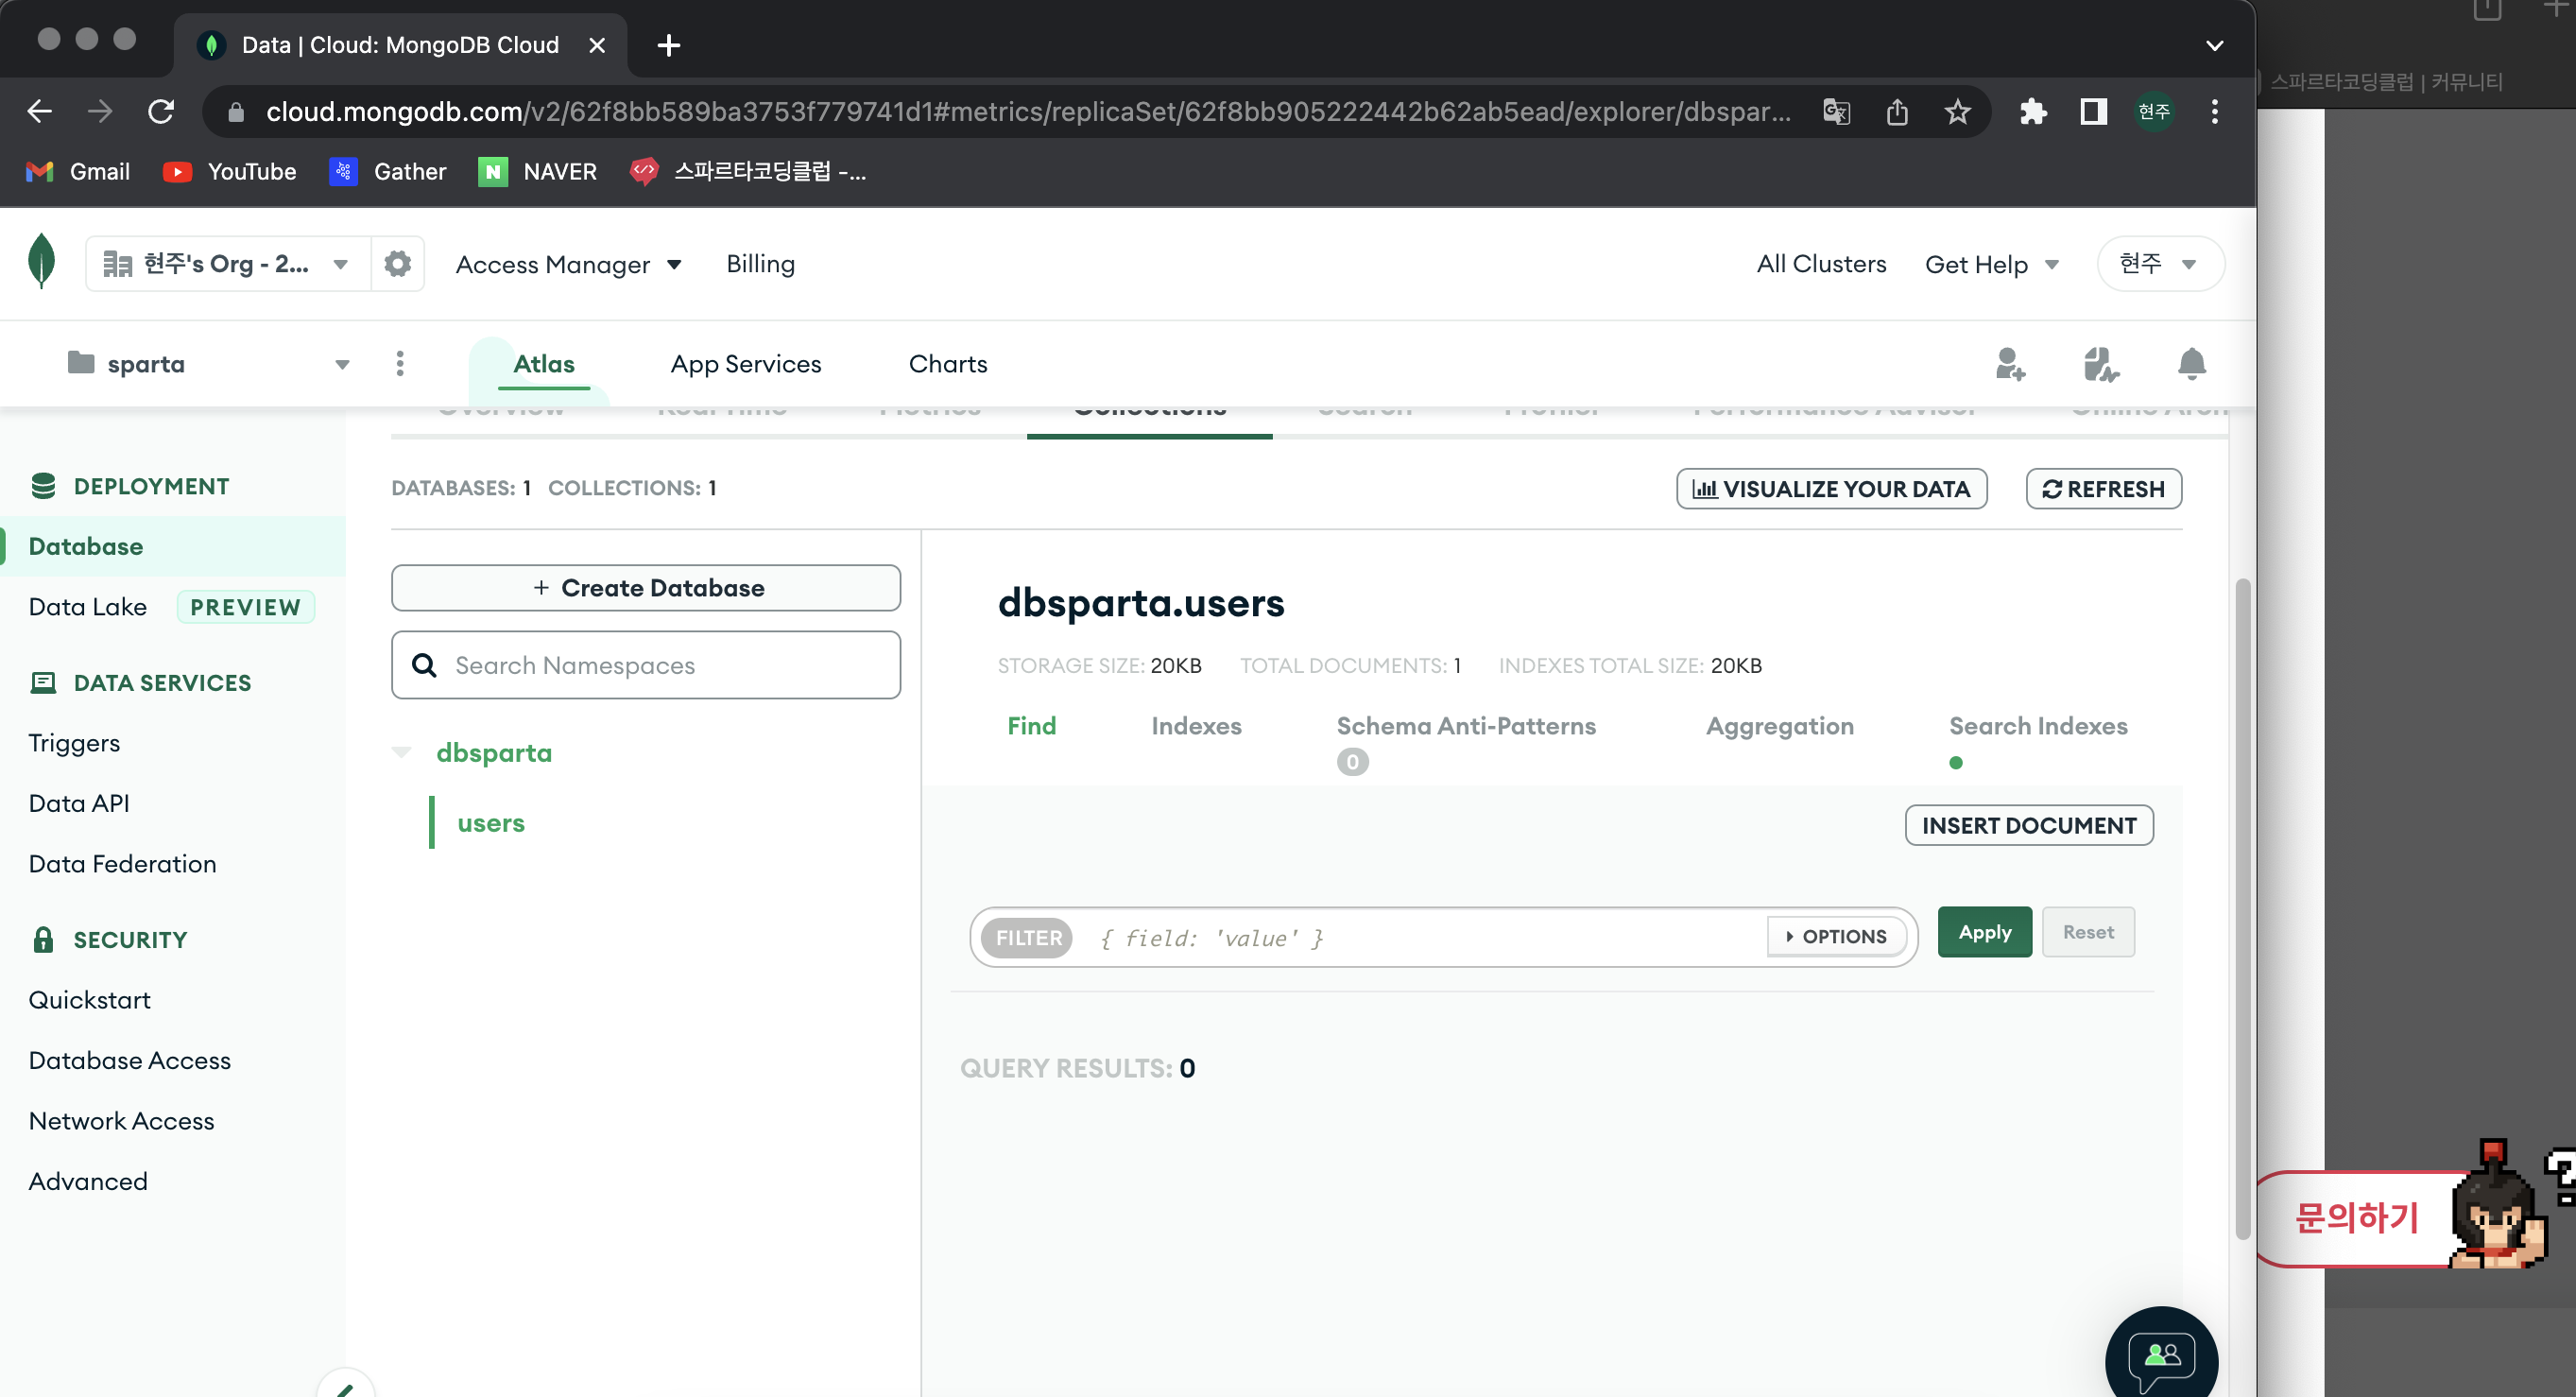Open Chrome extensions puzzle icon
This screenshot has width=2576, height=1397.
coord(2033,111)
